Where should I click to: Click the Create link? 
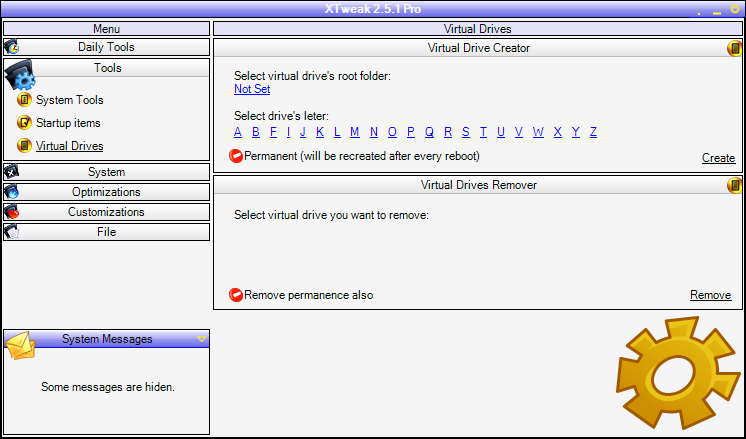pos(718,158)
